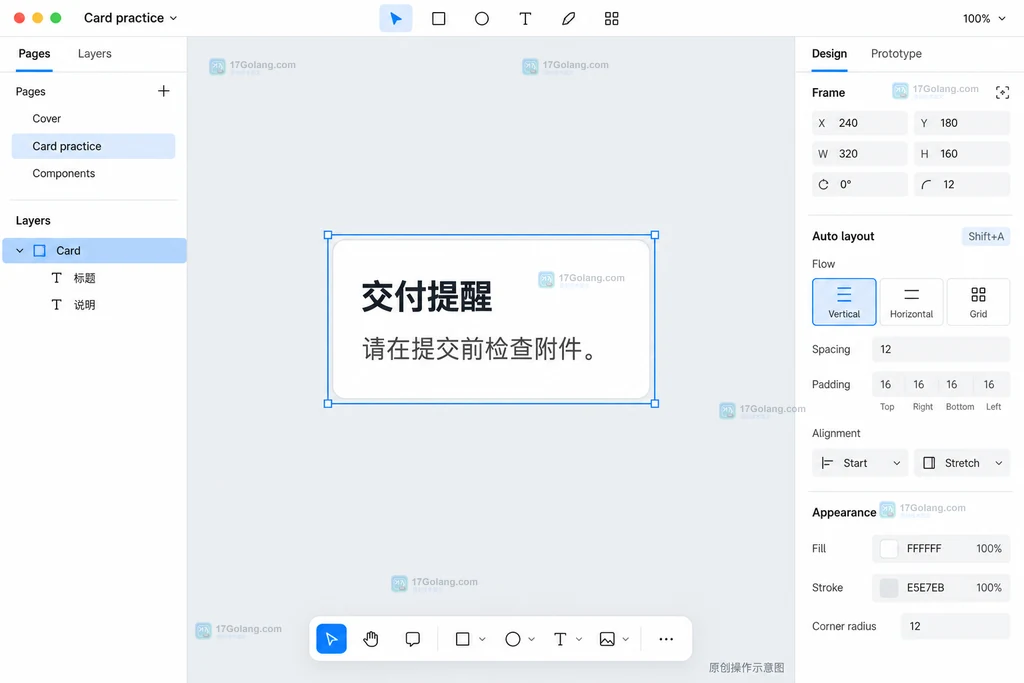Click the Stroke opacity 100% value
The height and width of the screenshot is (683, 1024).
988,588
